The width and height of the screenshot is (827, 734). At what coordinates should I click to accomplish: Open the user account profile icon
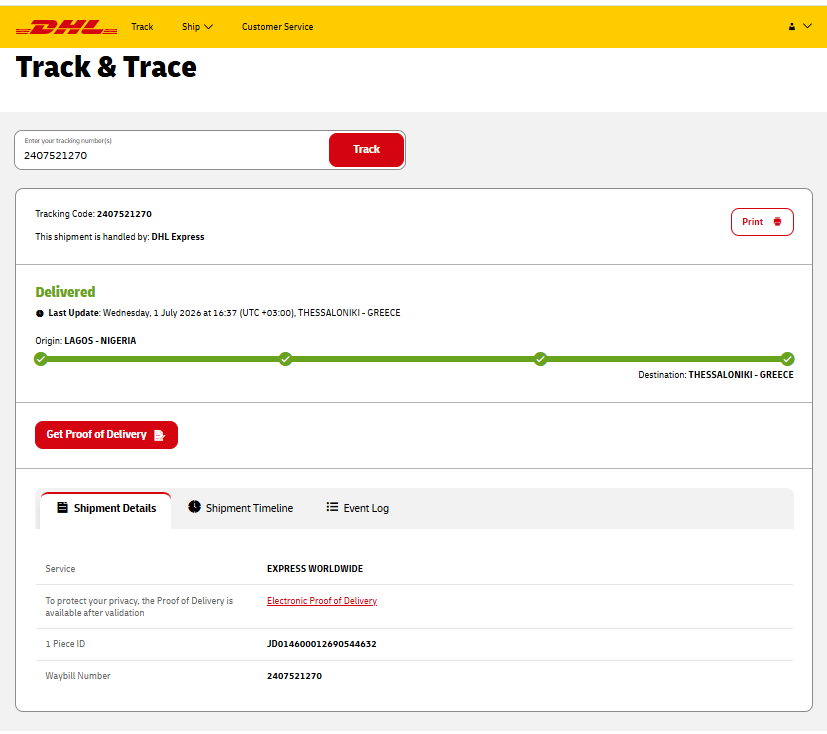(x=792, y=26)
